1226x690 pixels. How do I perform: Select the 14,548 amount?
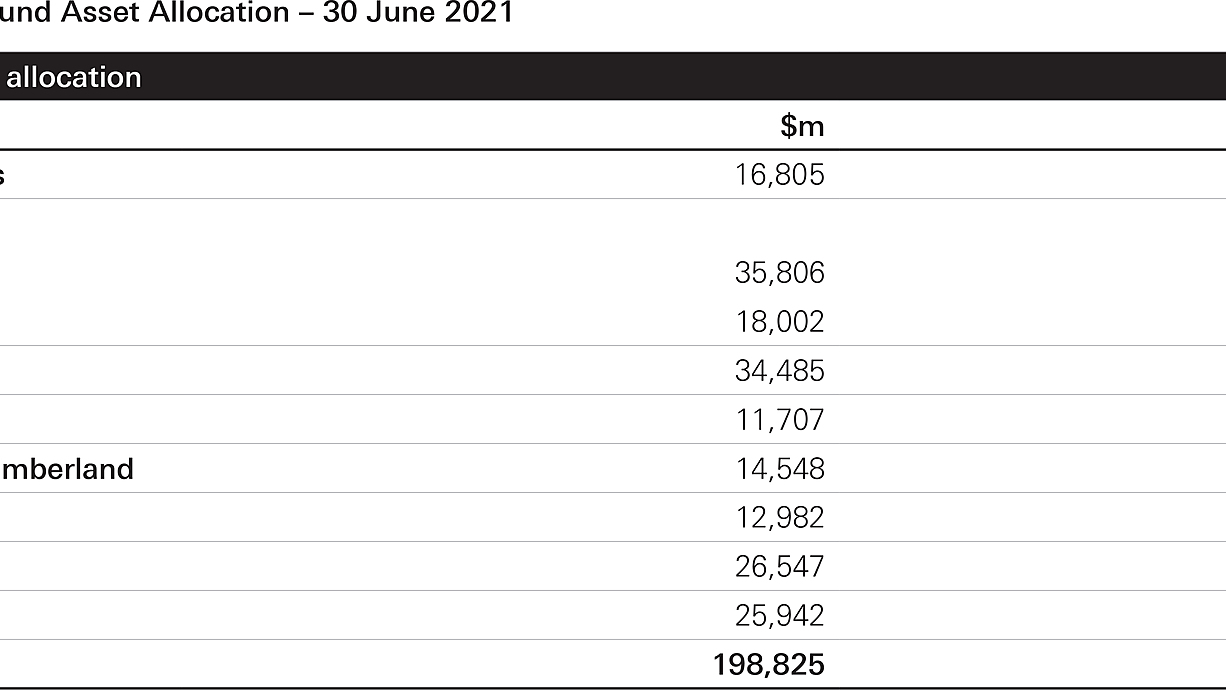tap(781, 469)
